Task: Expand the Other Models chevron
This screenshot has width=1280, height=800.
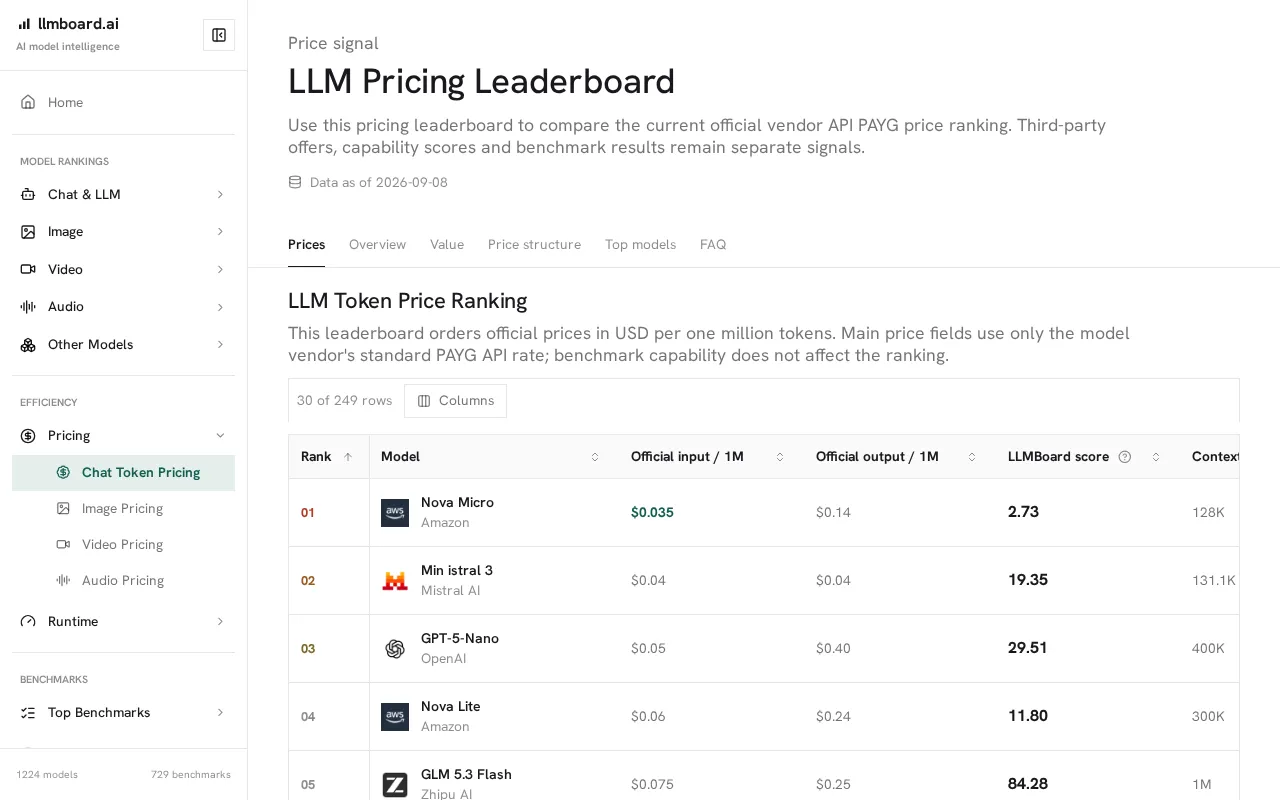Action: 220,344
